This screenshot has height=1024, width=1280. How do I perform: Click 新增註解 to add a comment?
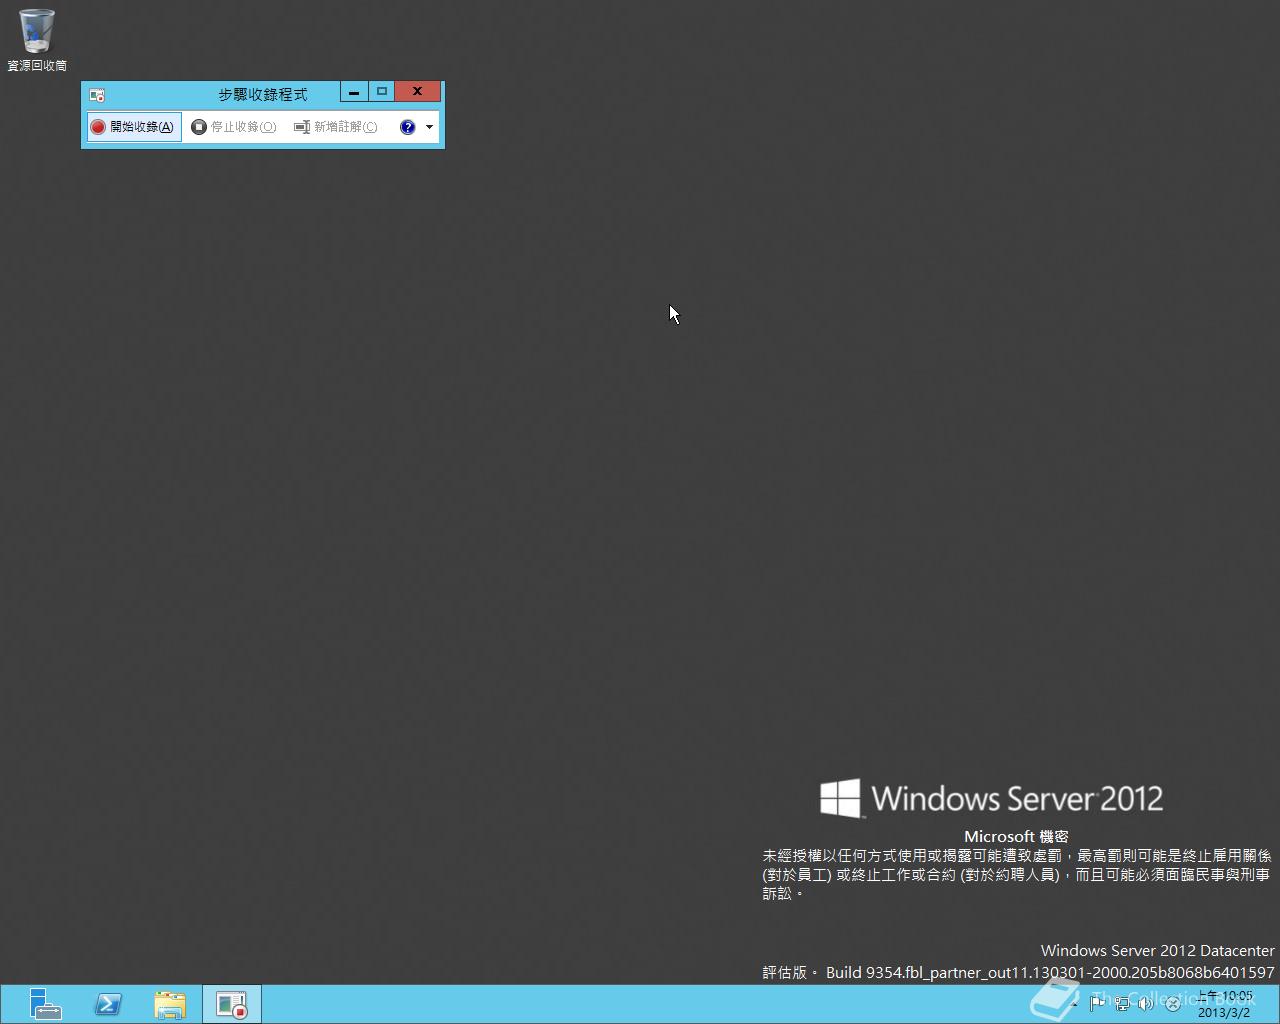click(x=336, y=127)
